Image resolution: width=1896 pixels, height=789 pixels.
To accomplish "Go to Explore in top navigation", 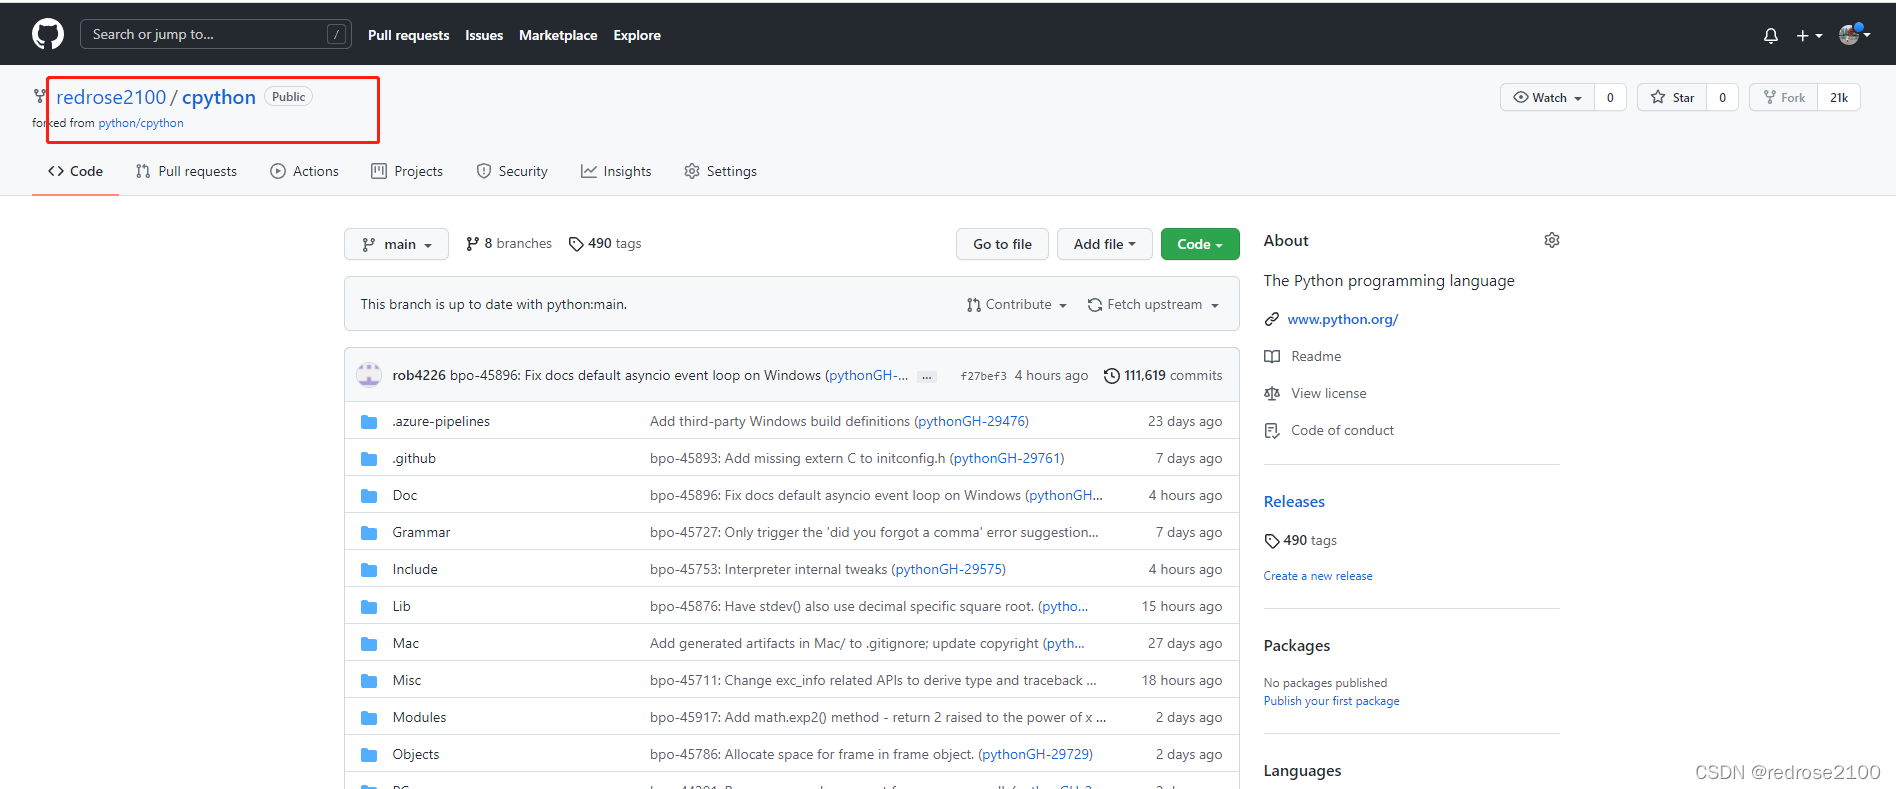I will (637, 35).
